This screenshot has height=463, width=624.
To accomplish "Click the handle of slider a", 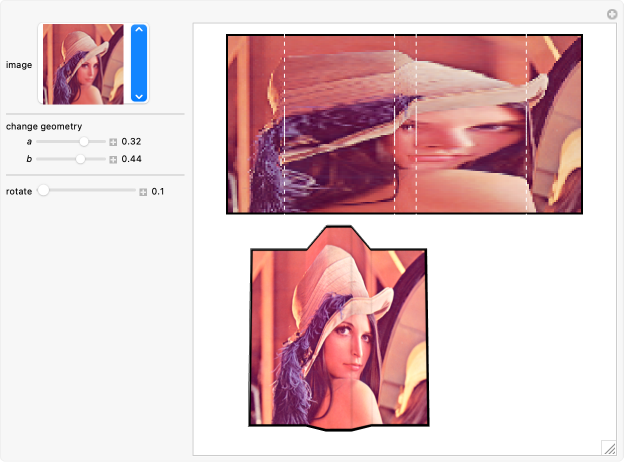I will 84,142.
